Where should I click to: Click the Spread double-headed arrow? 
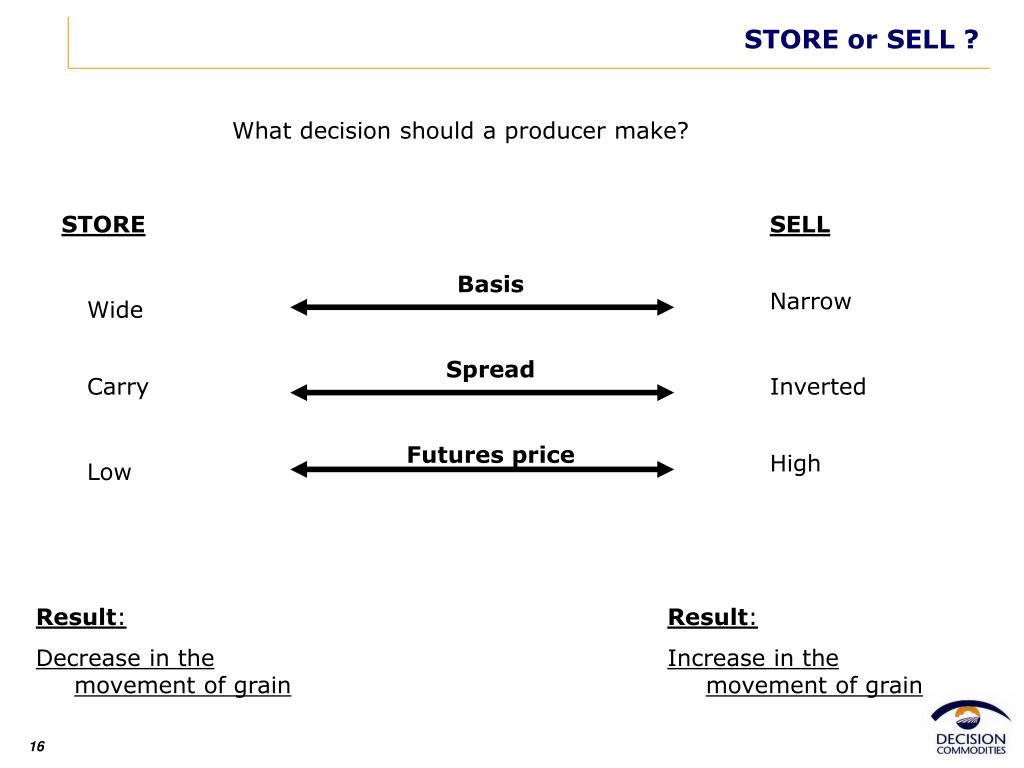point(482,392)
